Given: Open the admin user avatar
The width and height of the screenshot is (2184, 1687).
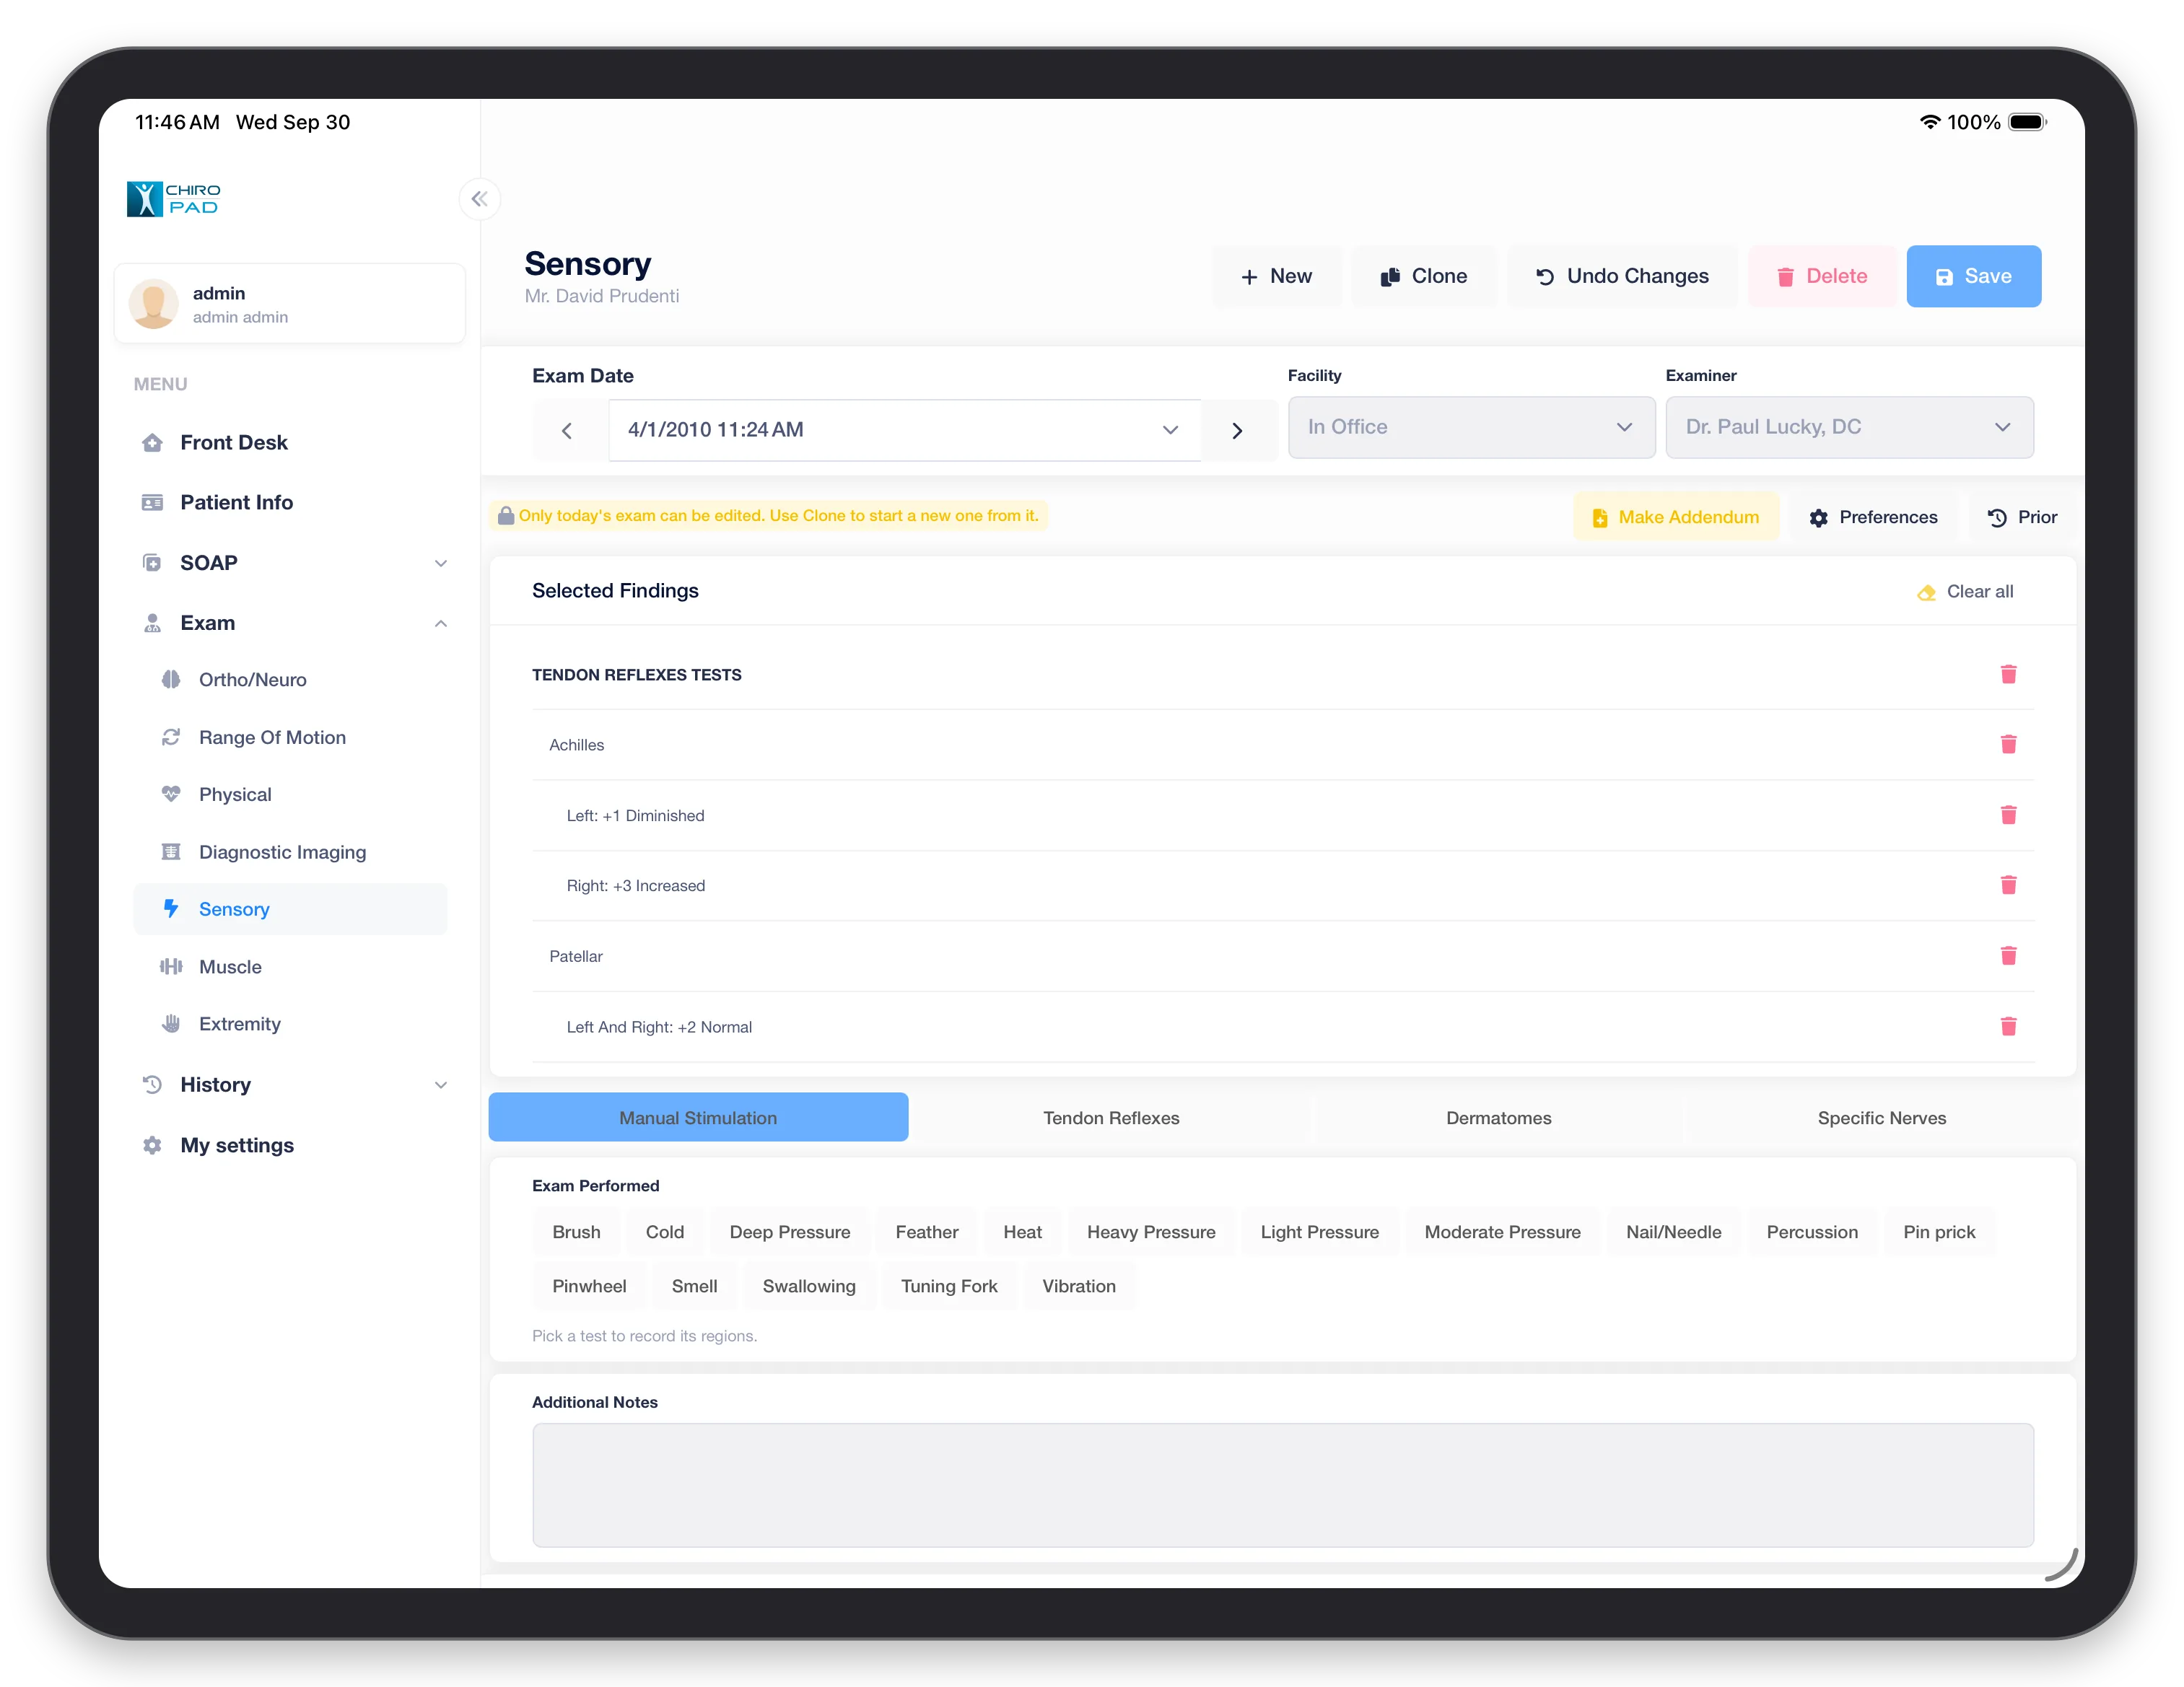Looking at the screenshot, I should (154, 304).
